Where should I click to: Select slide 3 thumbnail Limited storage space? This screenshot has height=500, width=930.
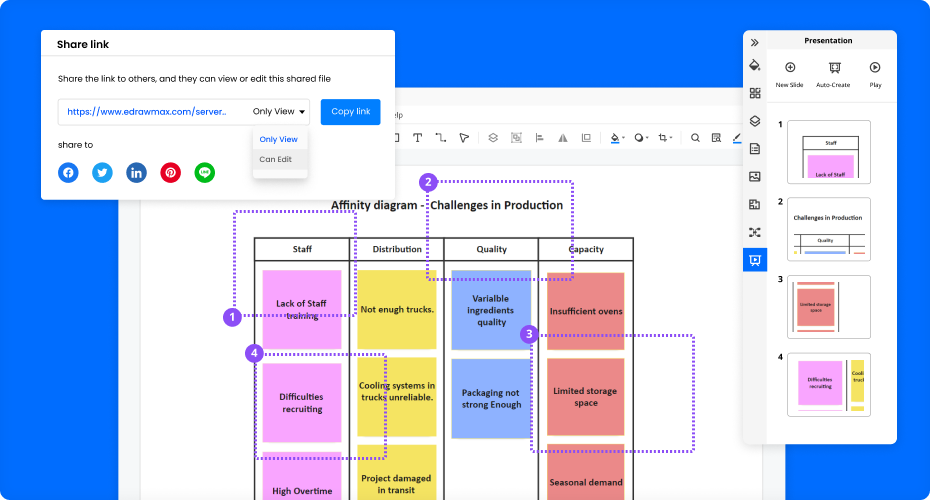pyautogui.click(x=829, y=306)
